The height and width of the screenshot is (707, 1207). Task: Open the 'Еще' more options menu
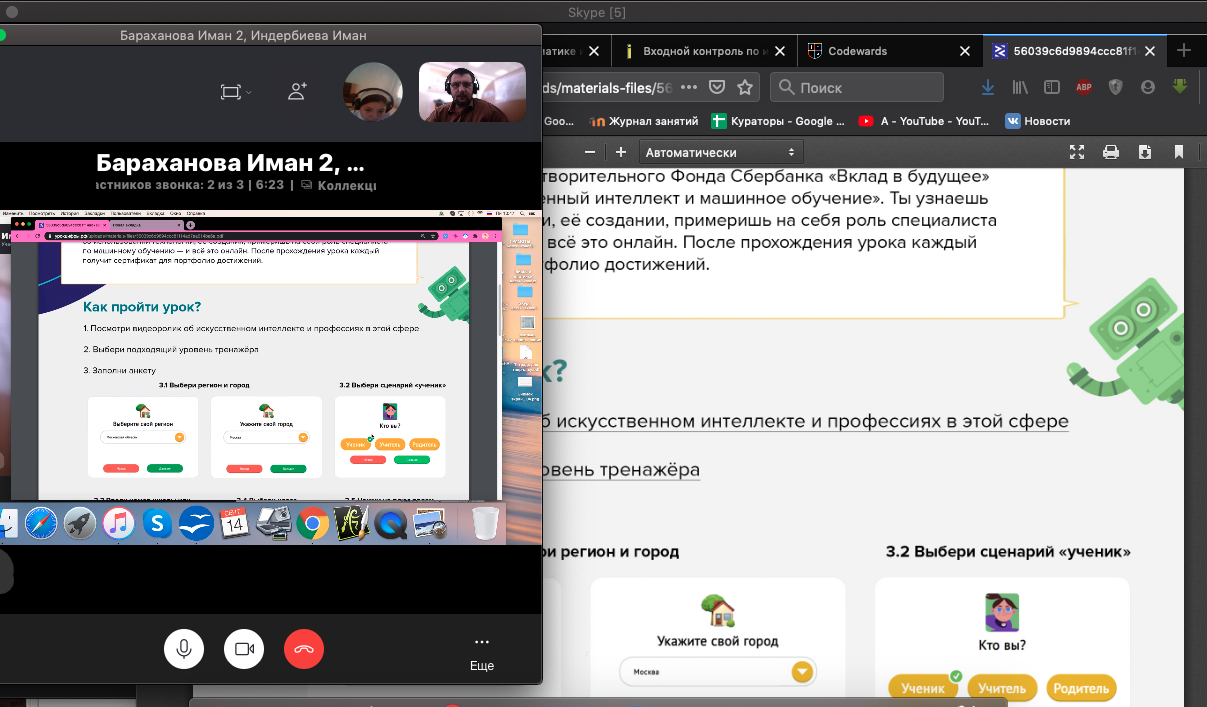482,651
